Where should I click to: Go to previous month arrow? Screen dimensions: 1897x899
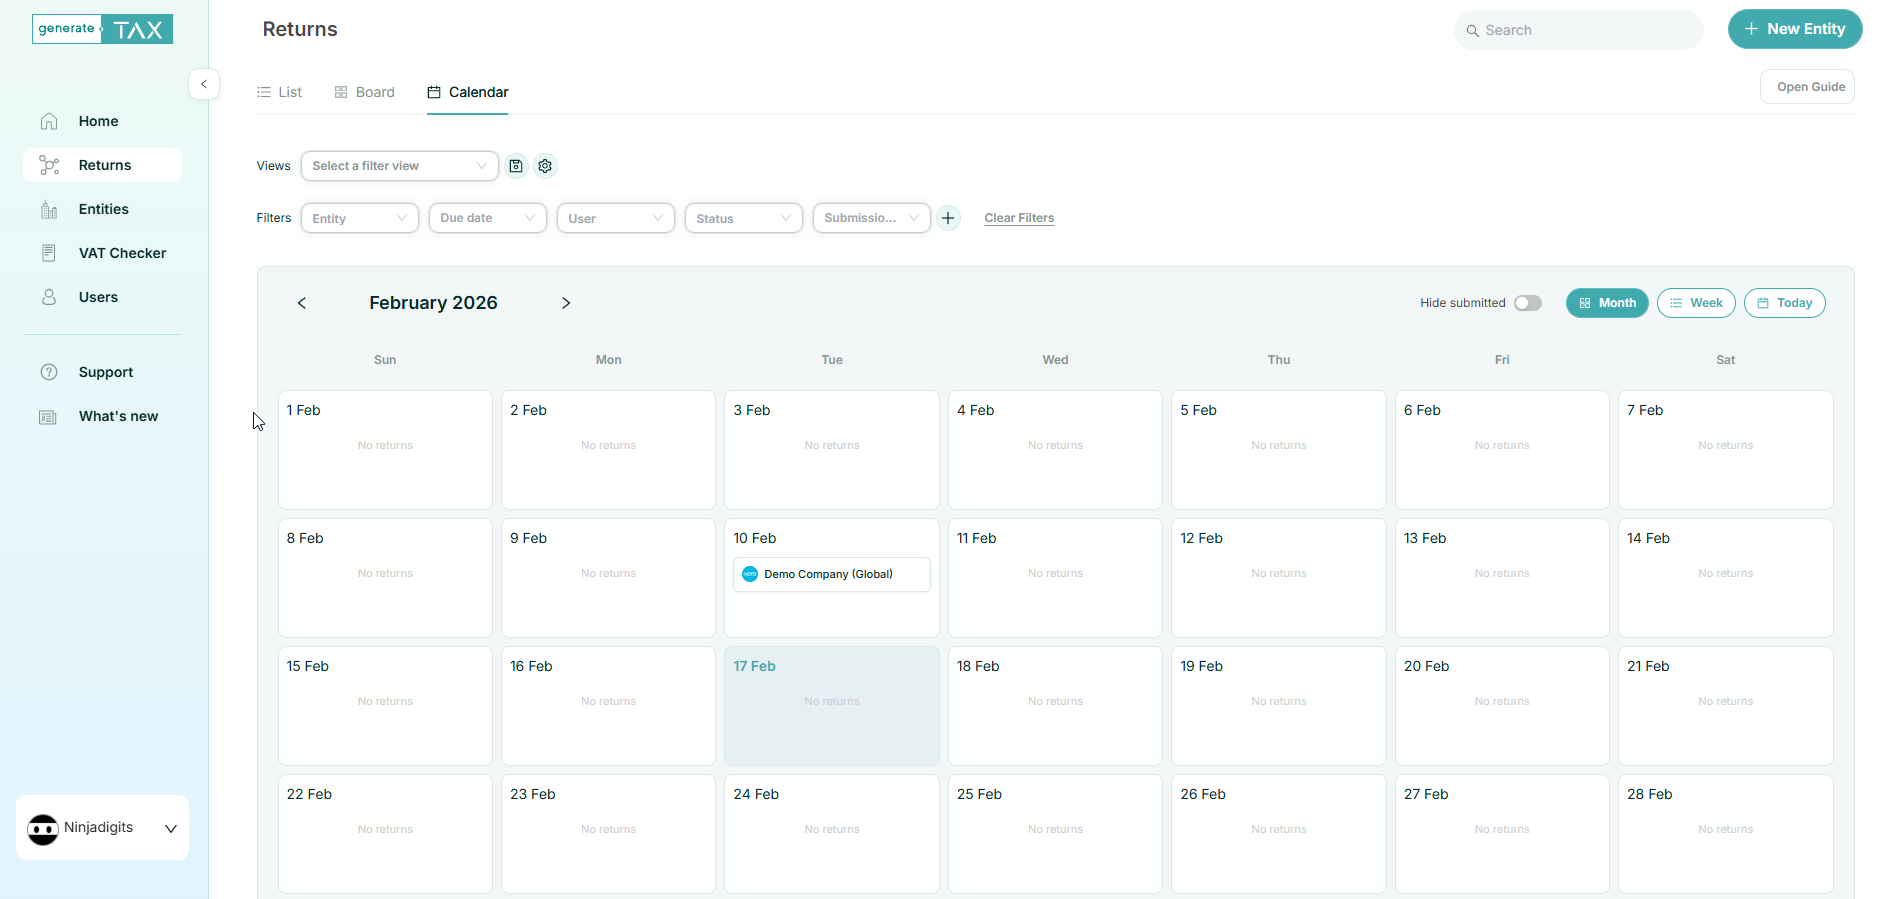tap(302, 303)
